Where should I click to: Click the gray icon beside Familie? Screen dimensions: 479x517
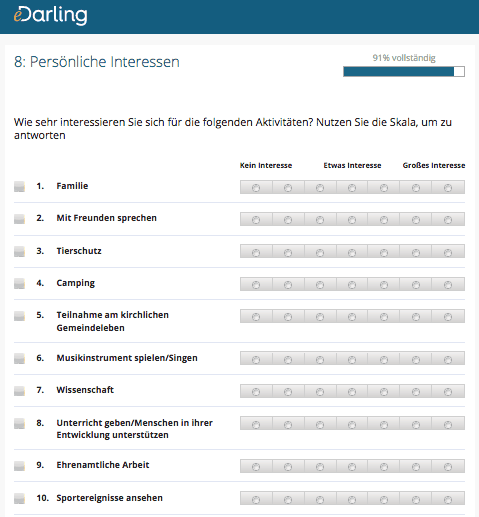coord(19,187)
